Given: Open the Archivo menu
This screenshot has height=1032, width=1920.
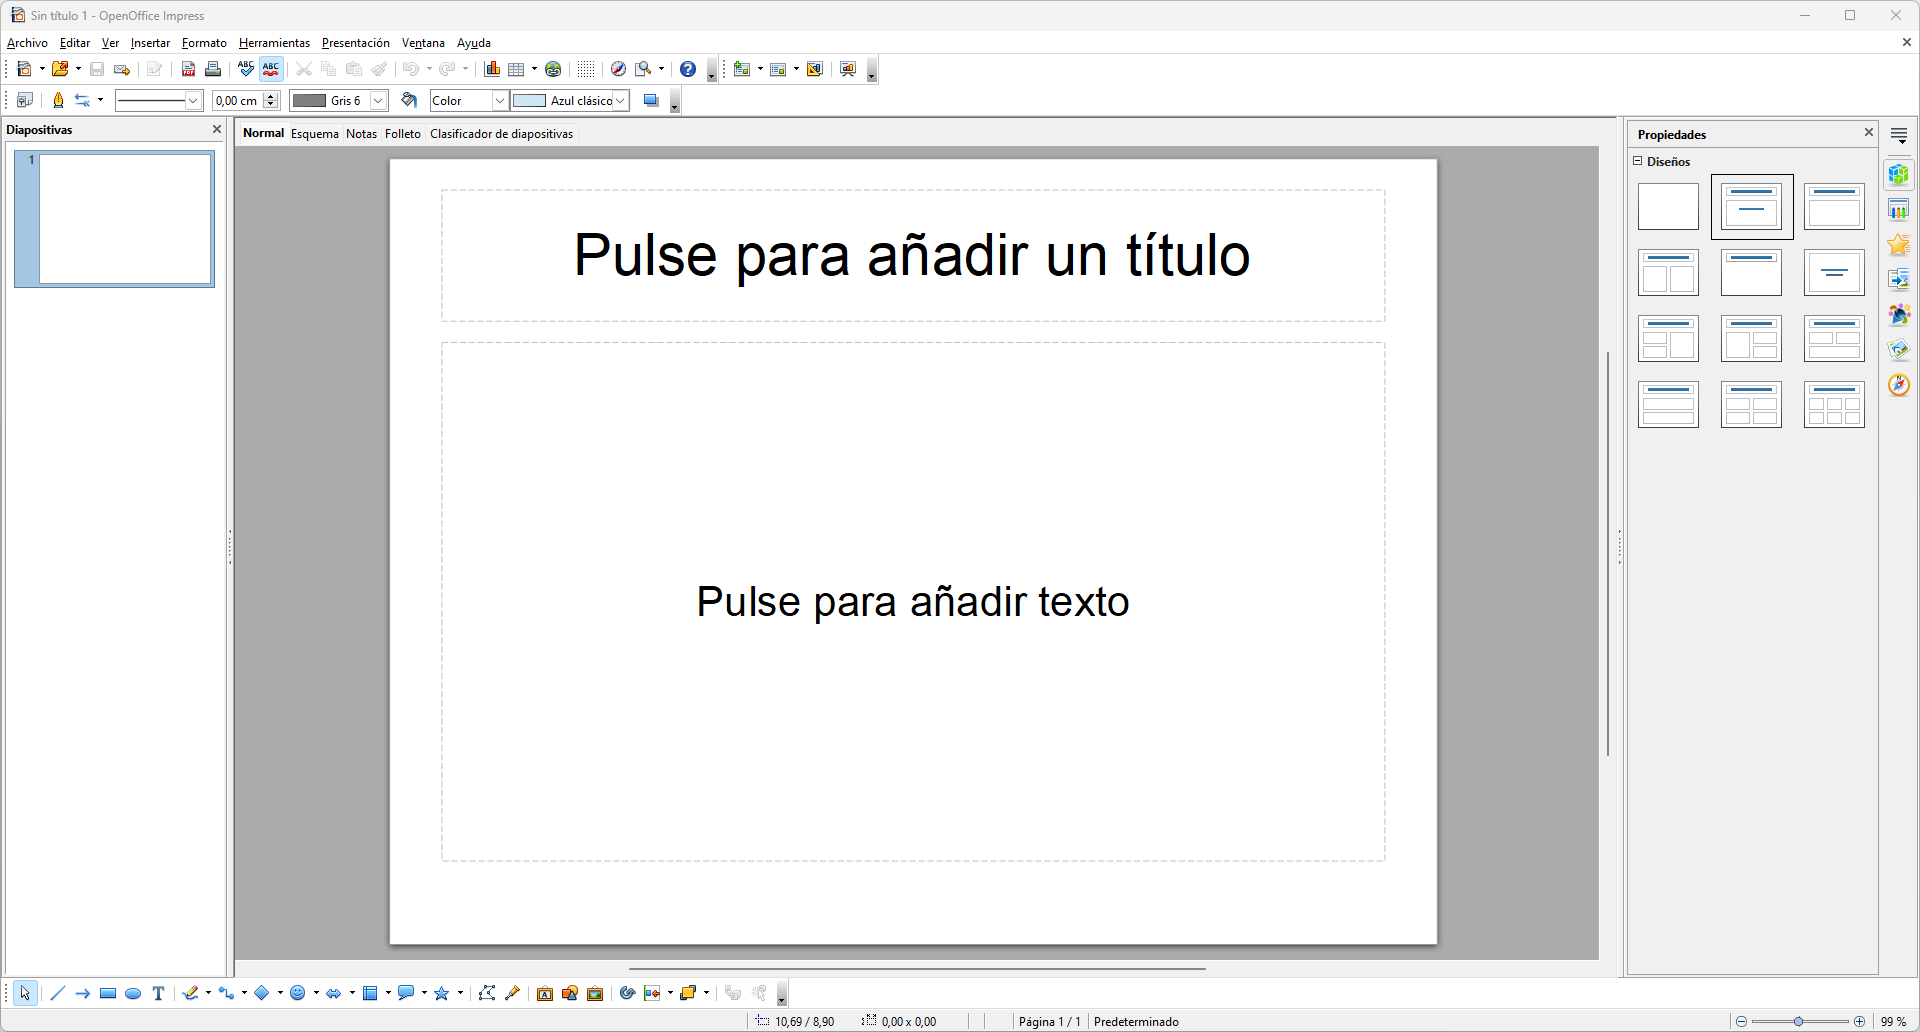Looking at the screenshot, I should [x=27, y=43].
